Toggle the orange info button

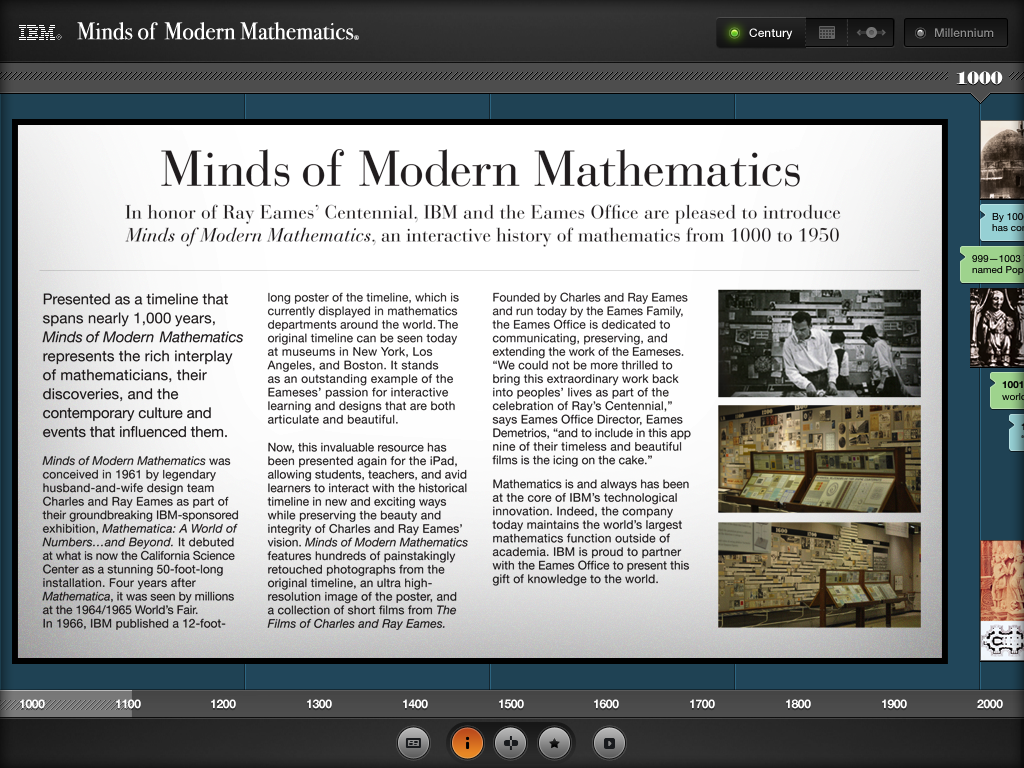(x=467, y=743)
